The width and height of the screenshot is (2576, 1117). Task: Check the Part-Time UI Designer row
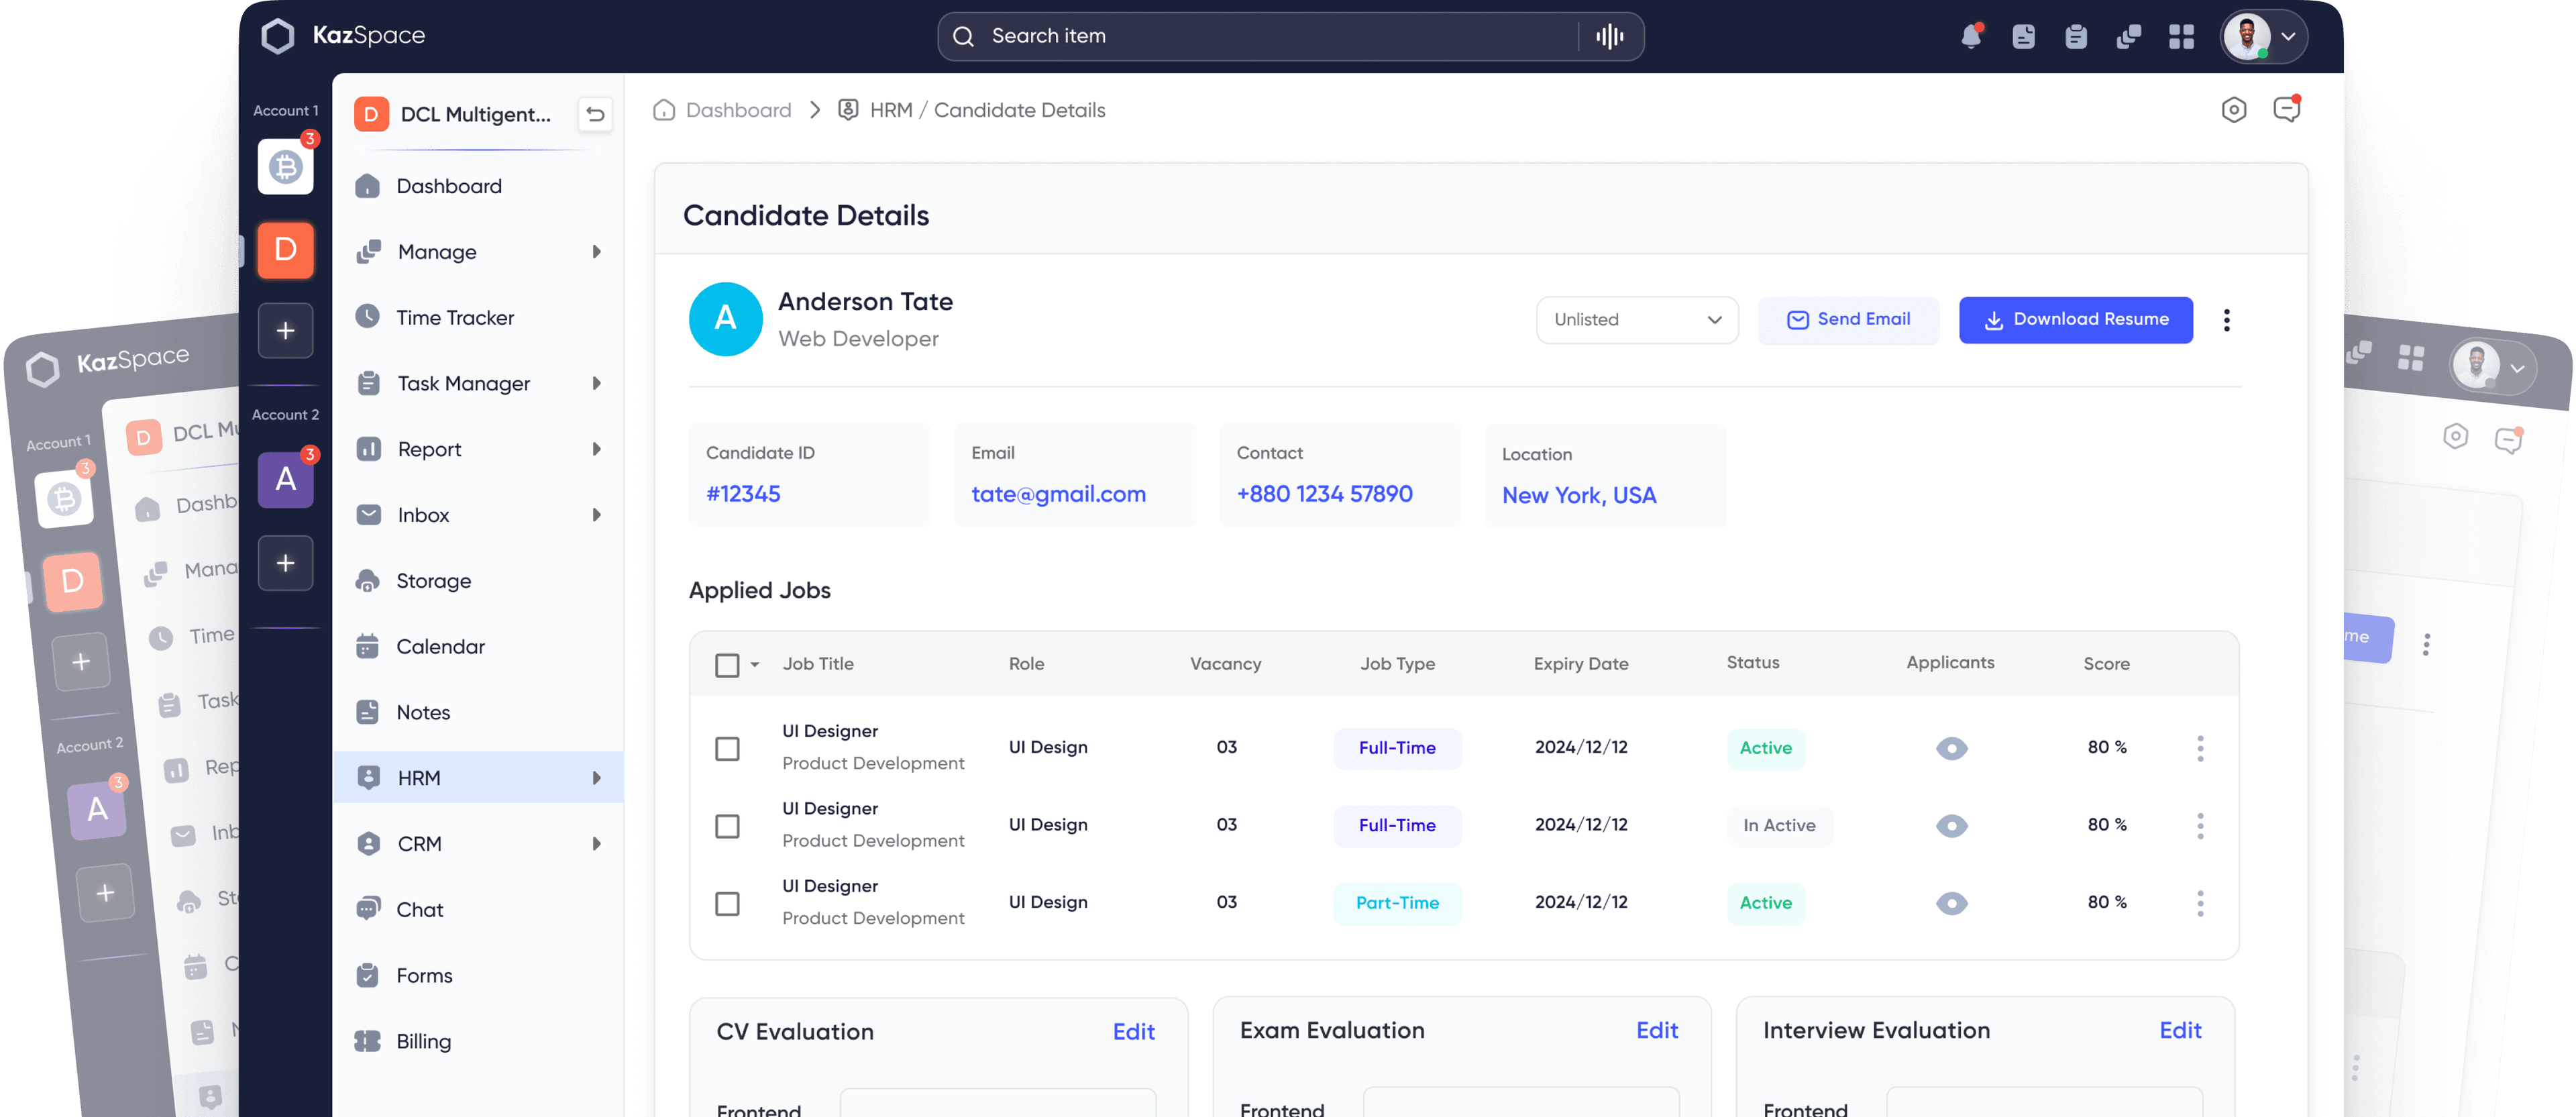(x=727, y=904)
